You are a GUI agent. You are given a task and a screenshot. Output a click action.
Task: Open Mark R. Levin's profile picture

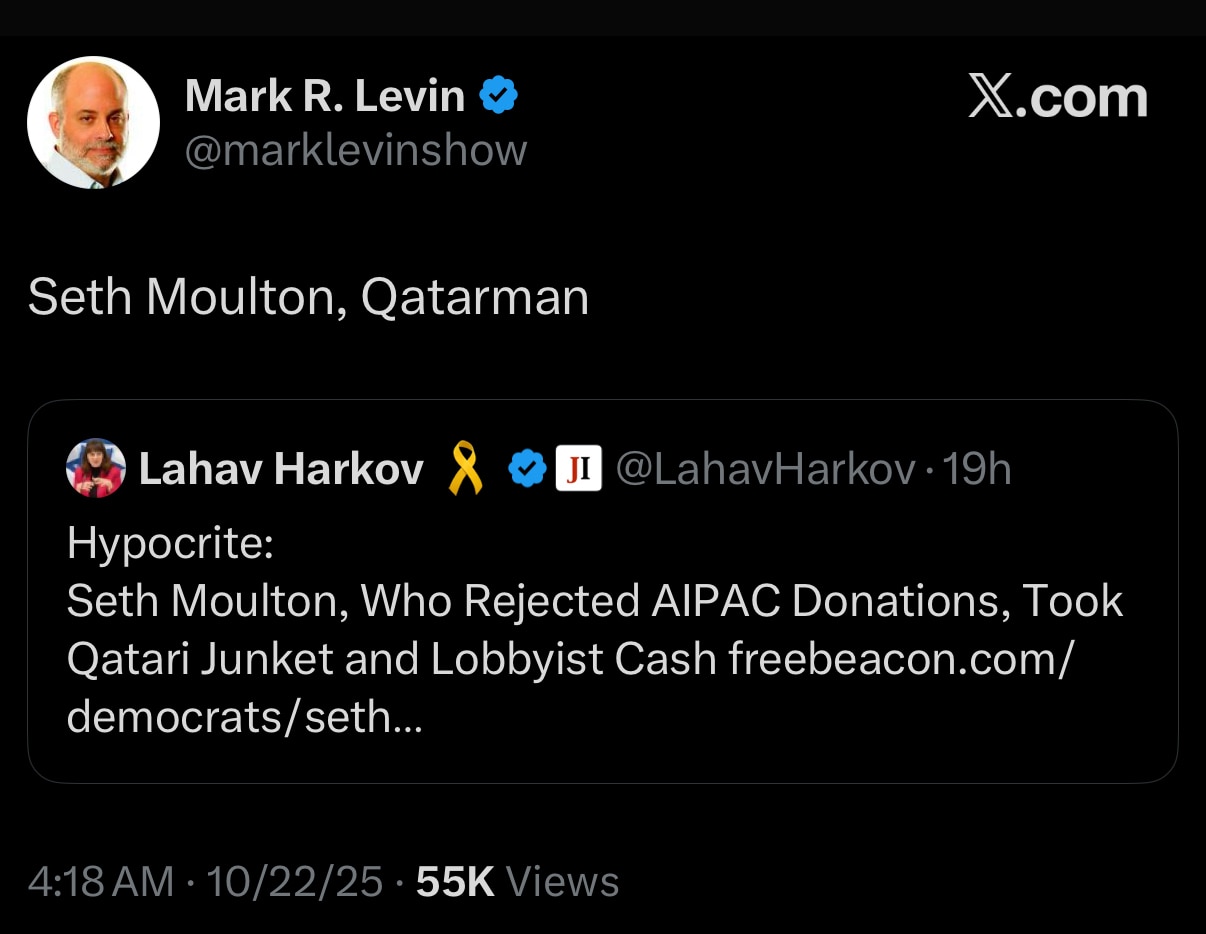pyautogui.click(x=93, y=123)
